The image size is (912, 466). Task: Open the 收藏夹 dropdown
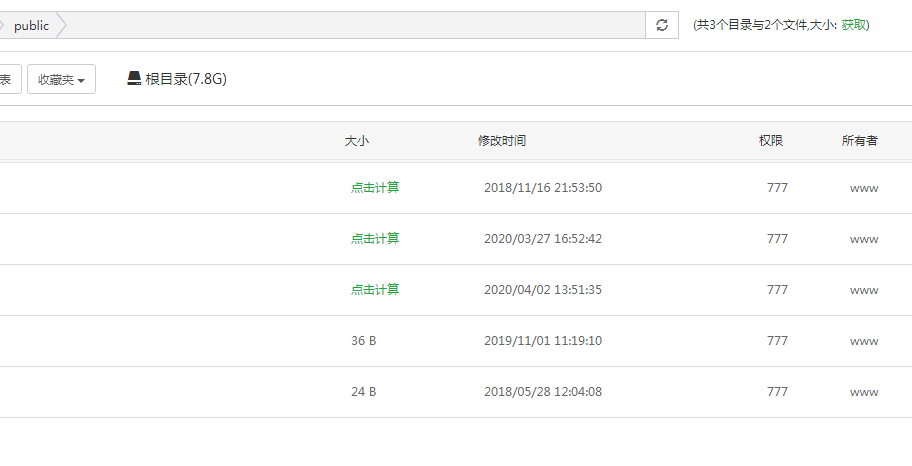pos(61,80)
